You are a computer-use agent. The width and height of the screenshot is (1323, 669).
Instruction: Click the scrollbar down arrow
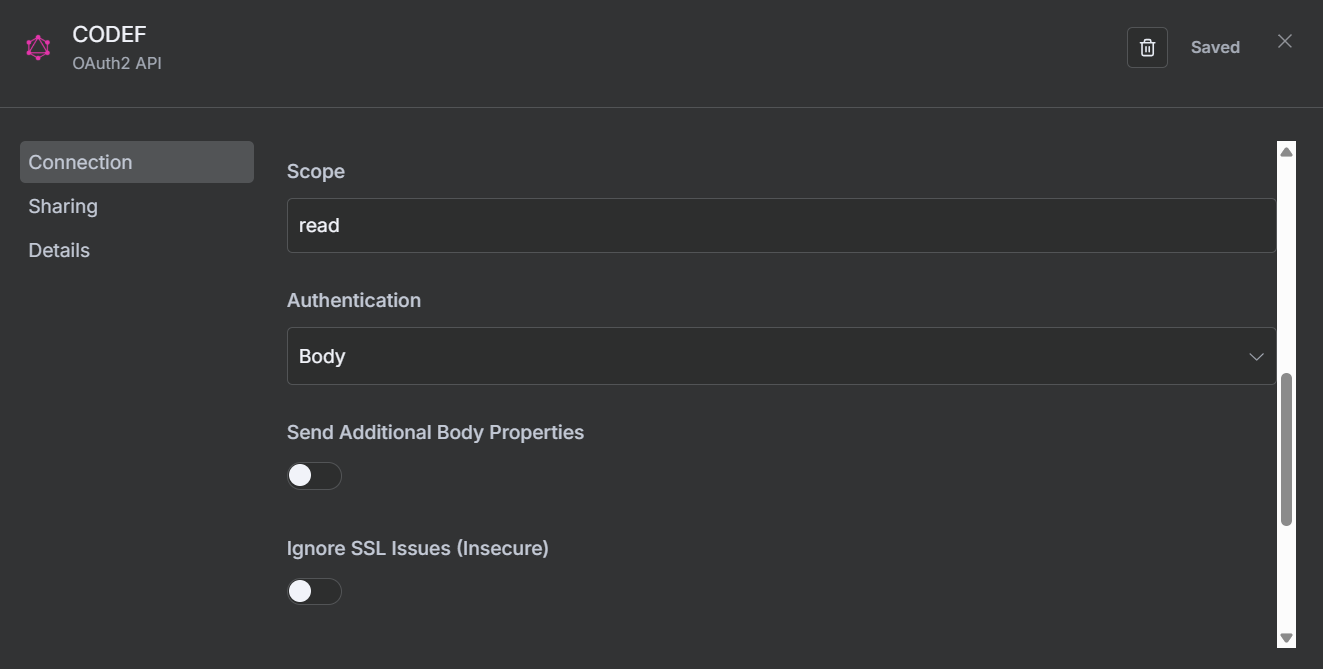coord(1286,638)
